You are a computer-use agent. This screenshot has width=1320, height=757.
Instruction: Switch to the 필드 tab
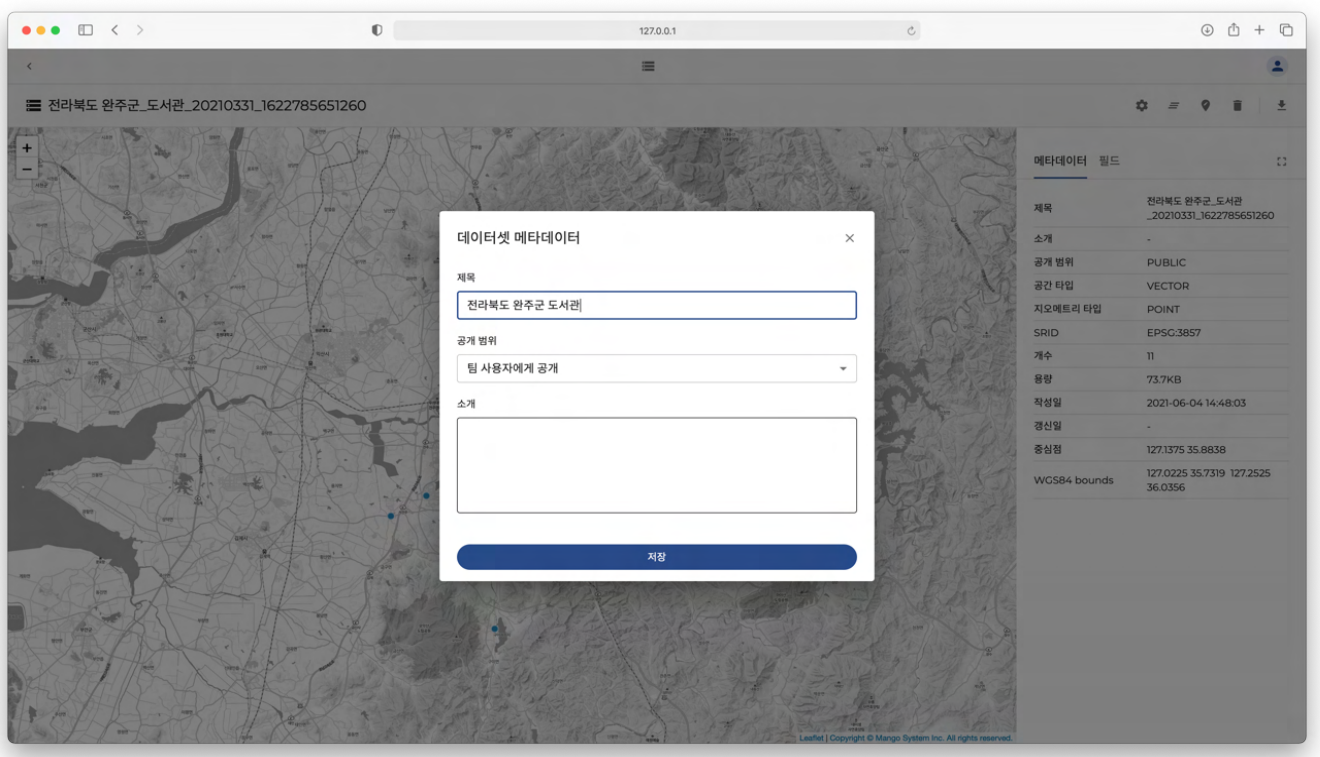[1109, 161]
